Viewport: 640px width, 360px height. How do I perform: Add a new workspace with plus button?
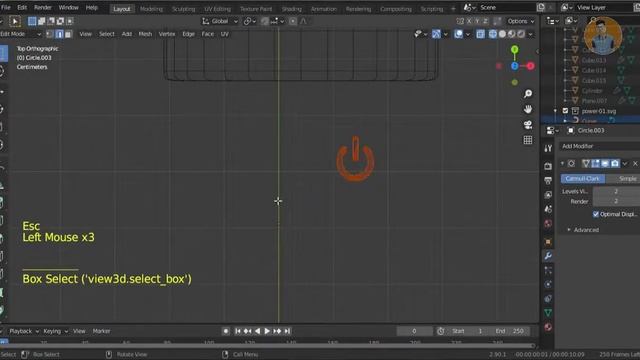[x=453, y=9]
